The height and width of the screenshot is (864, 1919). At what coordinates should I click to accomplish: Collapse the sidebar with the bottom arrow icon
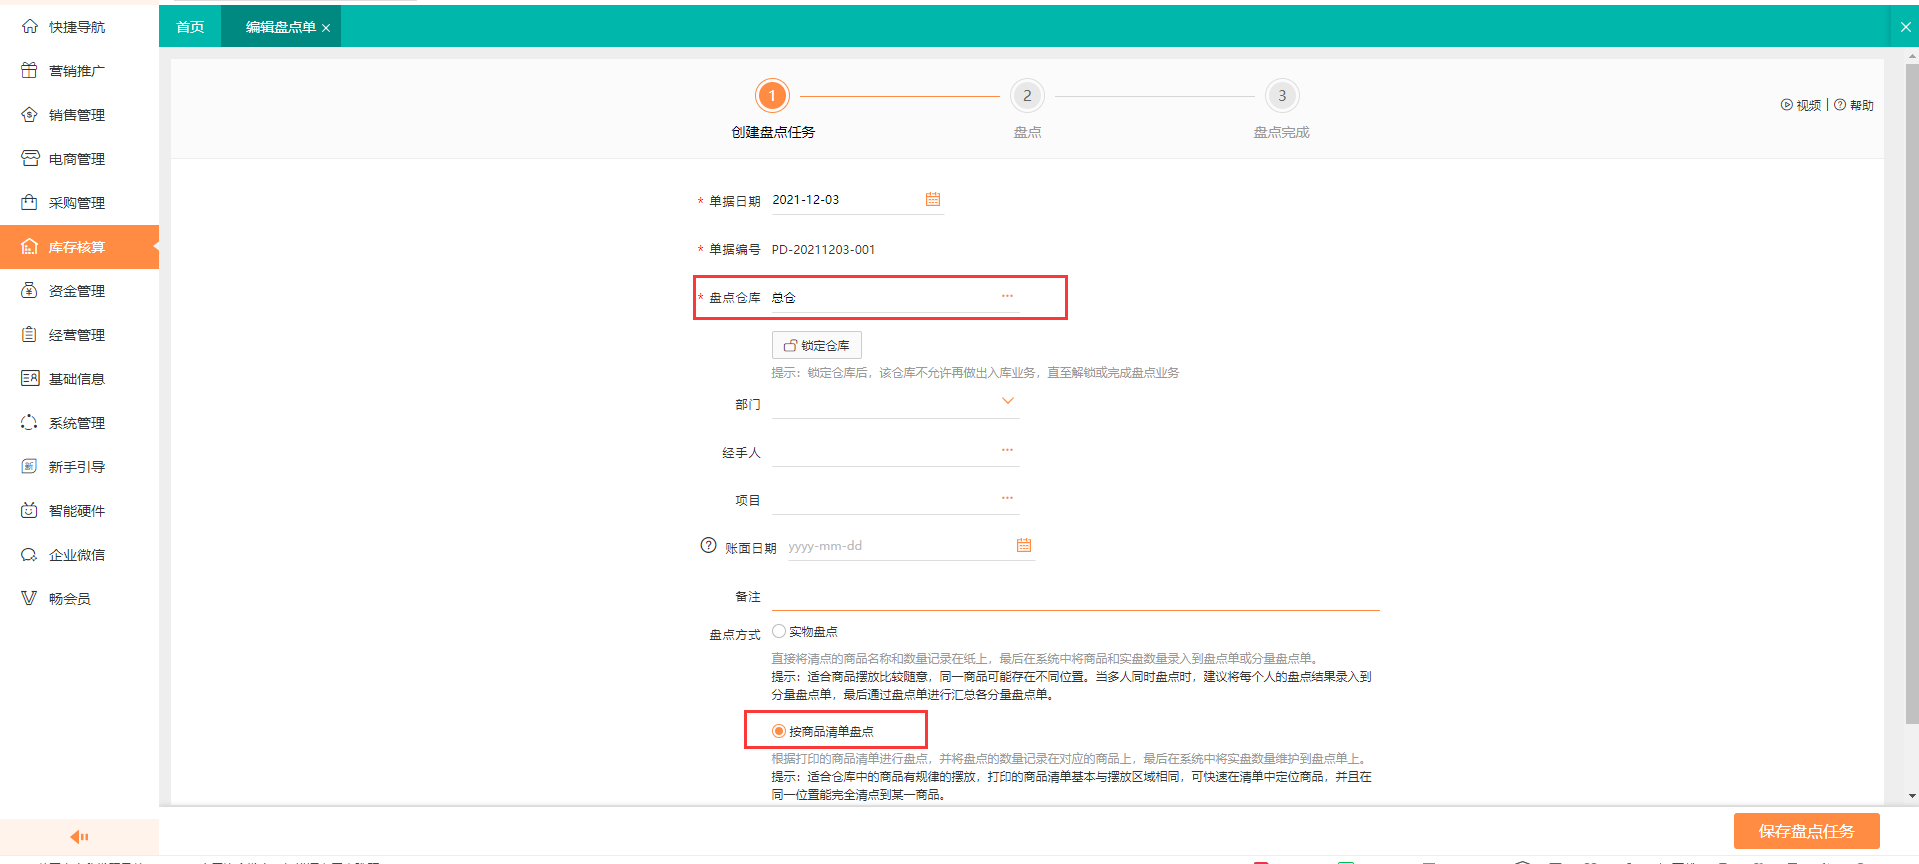(x=79, y=837)
